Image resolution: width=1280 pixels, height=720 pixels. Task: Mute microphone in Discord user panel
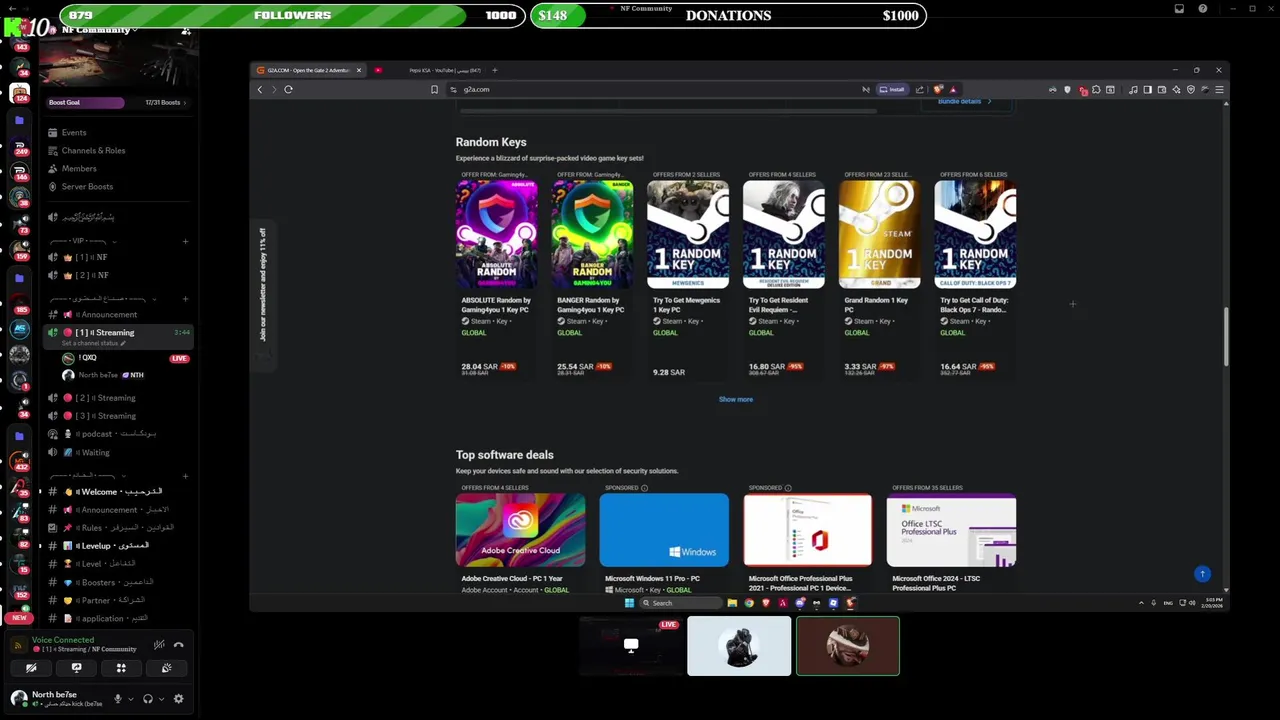click(118, 699)
